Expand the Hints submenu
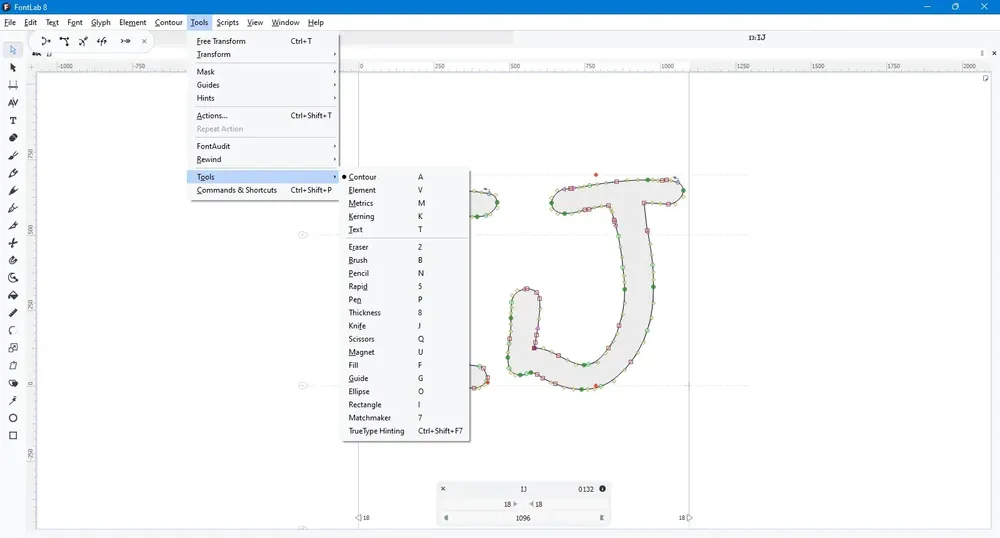The height and width of the screenshot is (538, 1000). tap(264, 98)
